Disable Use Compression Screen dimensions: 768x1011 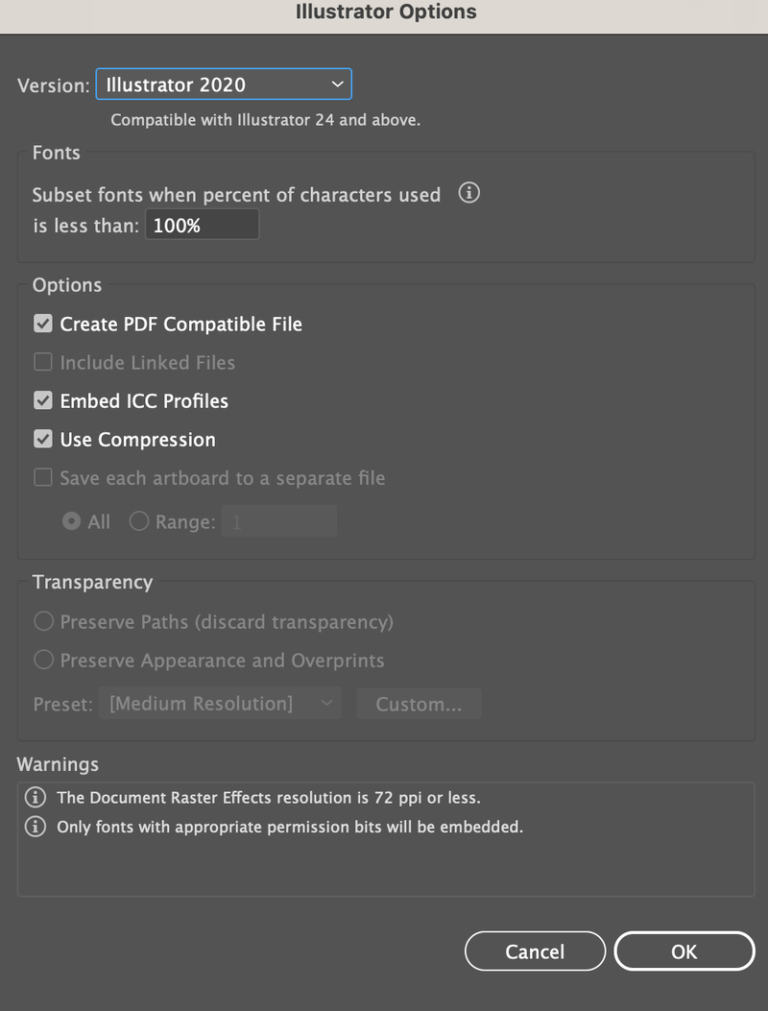(x=43, y=439)
